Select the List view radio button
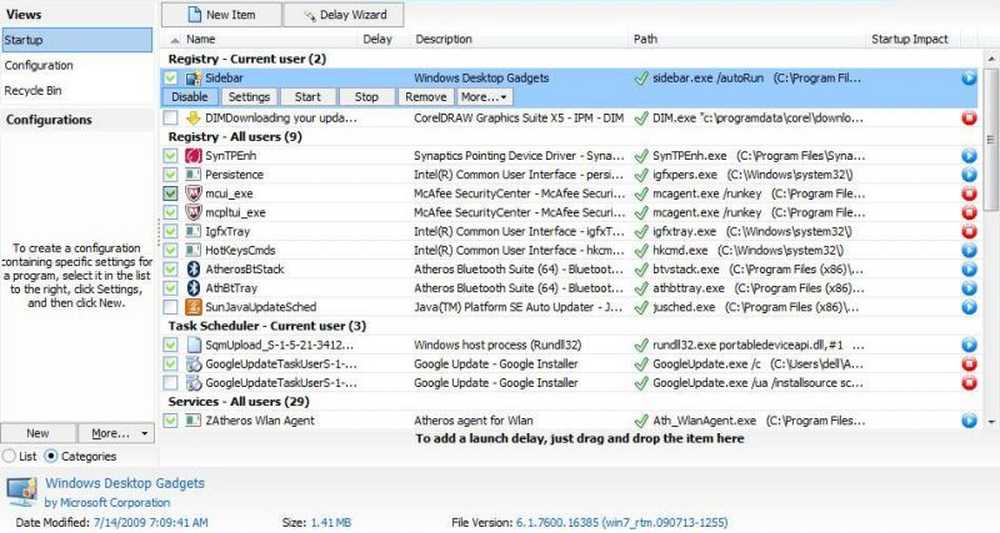Viewport: 1000px width, 533px height. pyautogui.click(x=9, y=456)
